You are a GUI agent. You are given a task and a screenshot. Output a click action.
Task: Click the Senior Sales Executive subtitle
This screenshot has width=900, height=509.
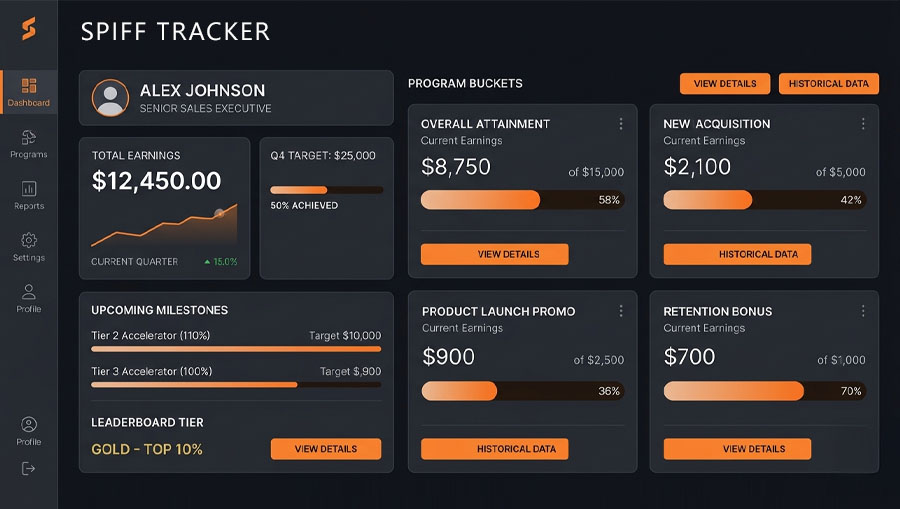pyautogui.click(x=205, y=108)
